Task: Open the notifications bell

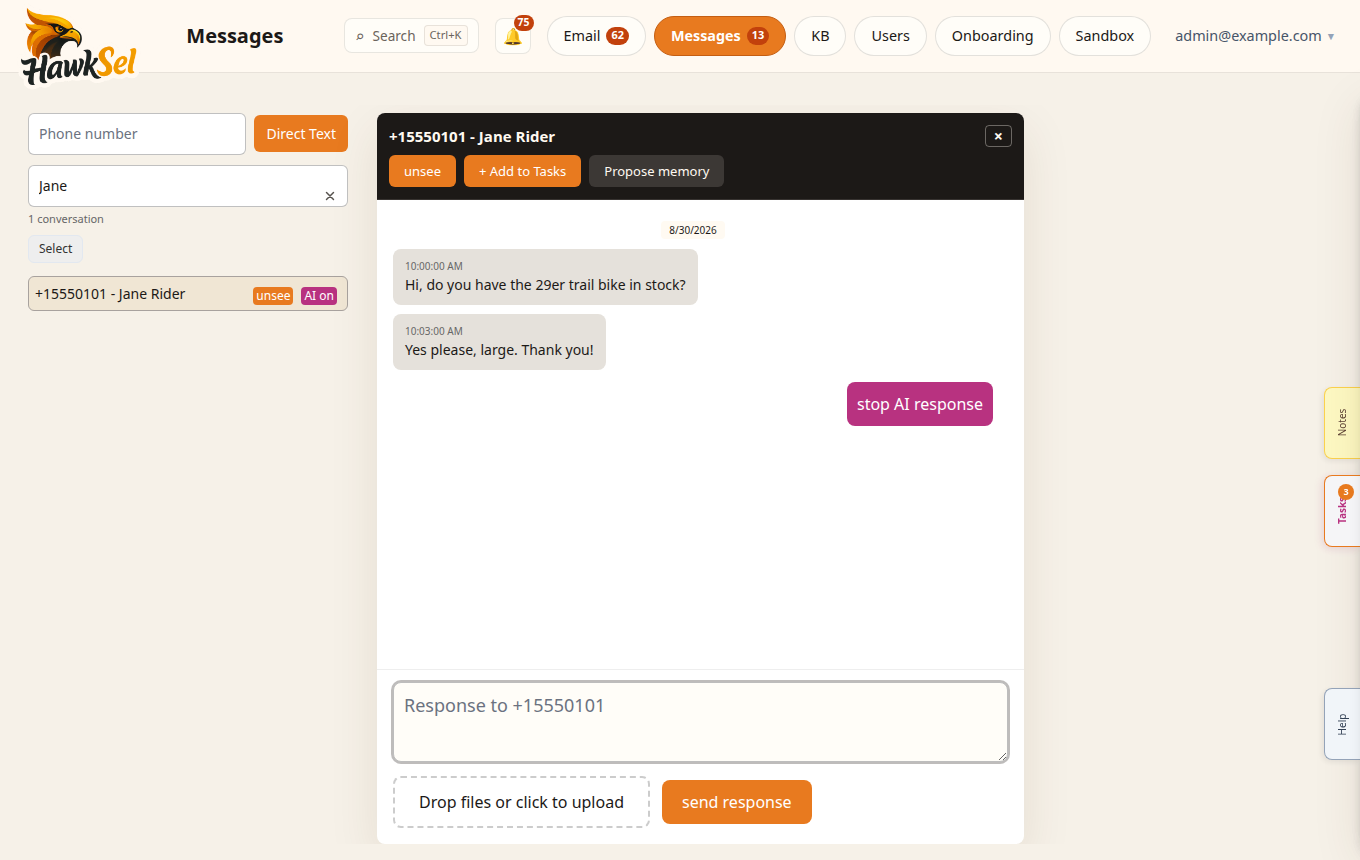Action: (x=513, y=36)
